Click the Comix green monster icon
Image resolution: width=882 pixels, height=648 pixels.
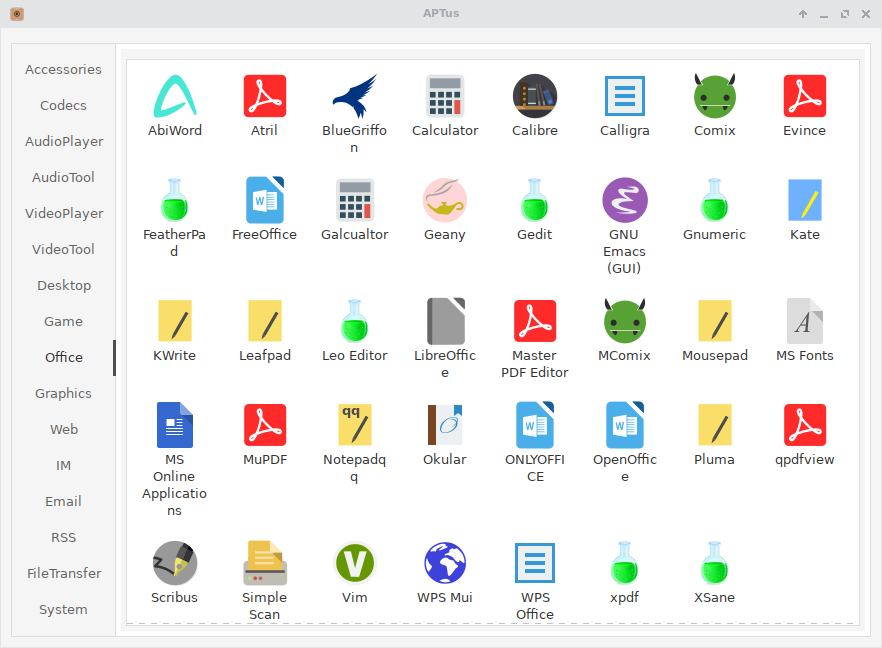click(714, 96)
